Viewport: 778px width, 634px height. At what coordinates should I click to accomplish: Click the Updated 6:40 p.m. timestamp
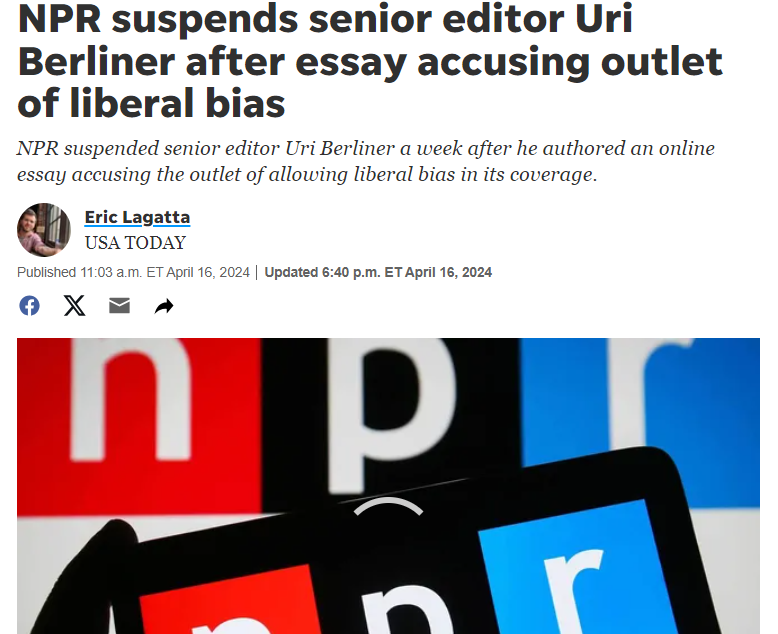pyautogui.click(x=378, y=272)
